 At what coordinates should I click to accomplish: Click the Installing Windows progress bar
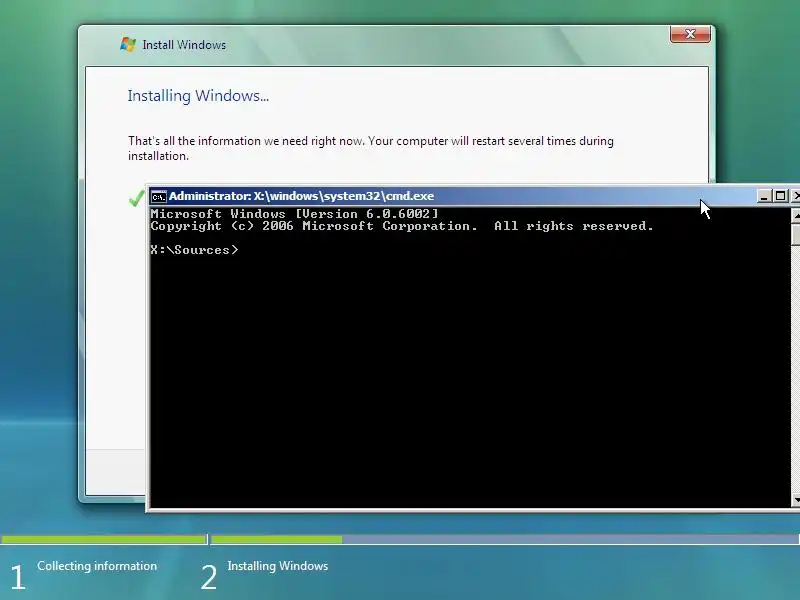pyautogui.click(x=505, y=539)
